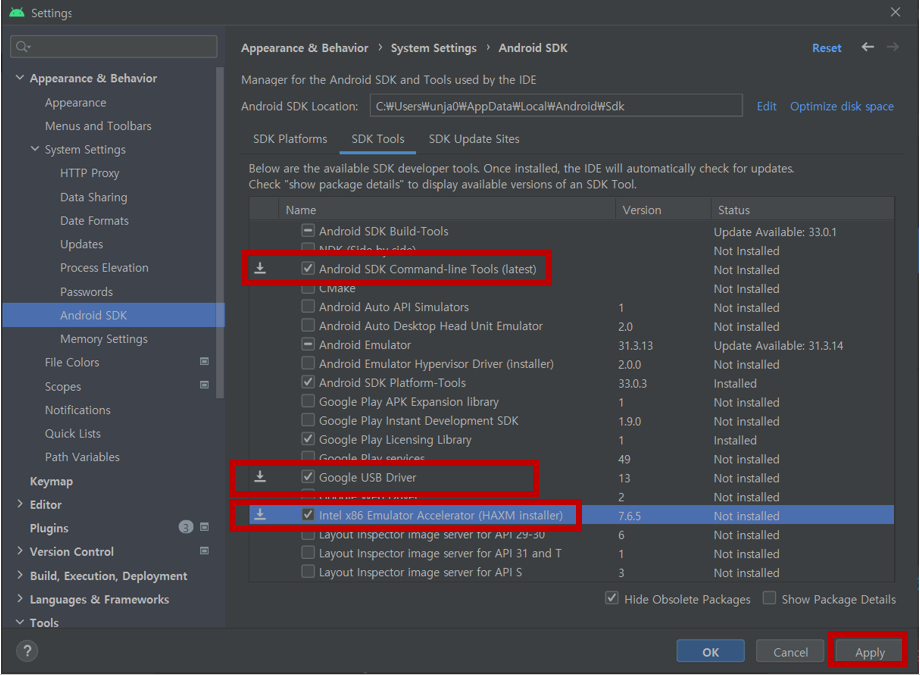This screenshot has height=675, width=920.
Task: Click project-level icon next to File Colors
Action: (204, 362)
